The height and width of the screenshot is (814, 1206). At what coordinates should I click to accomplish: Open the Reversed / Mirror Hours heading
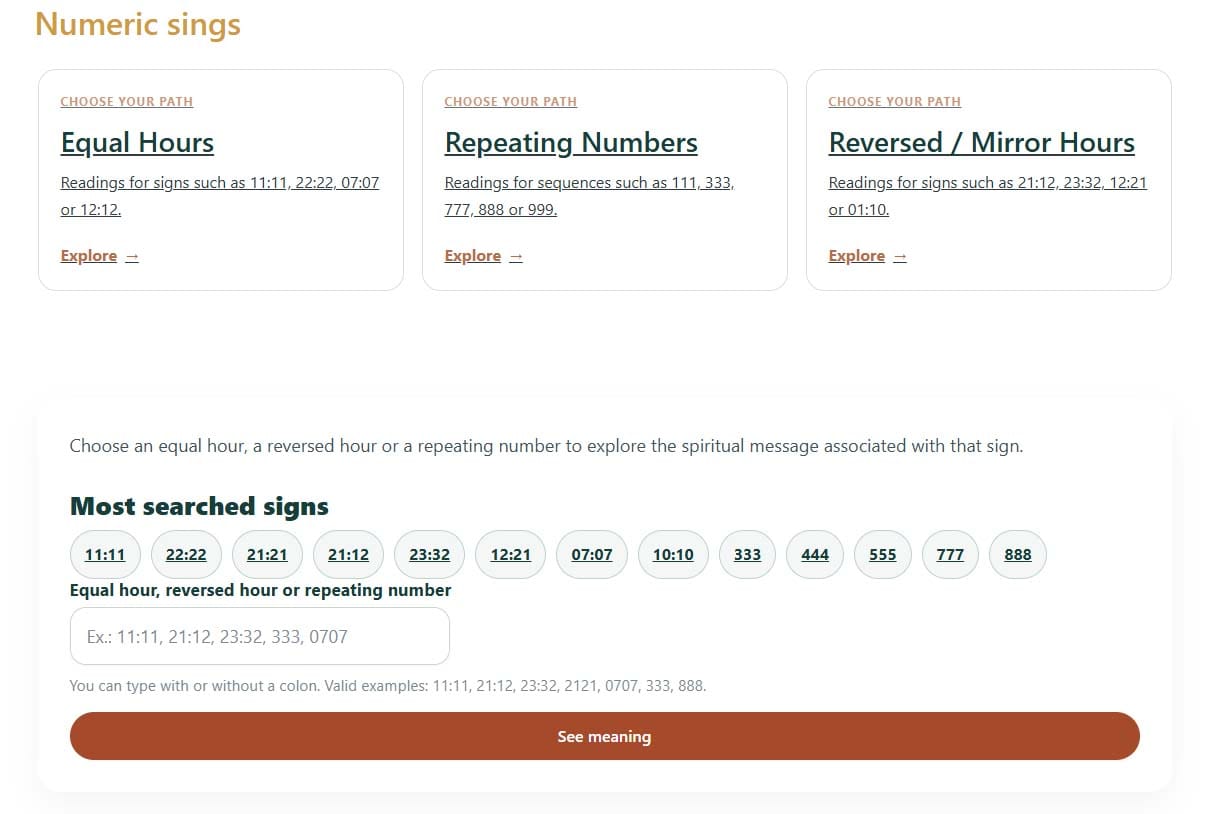pyautogui.click(x=981, y=143)
